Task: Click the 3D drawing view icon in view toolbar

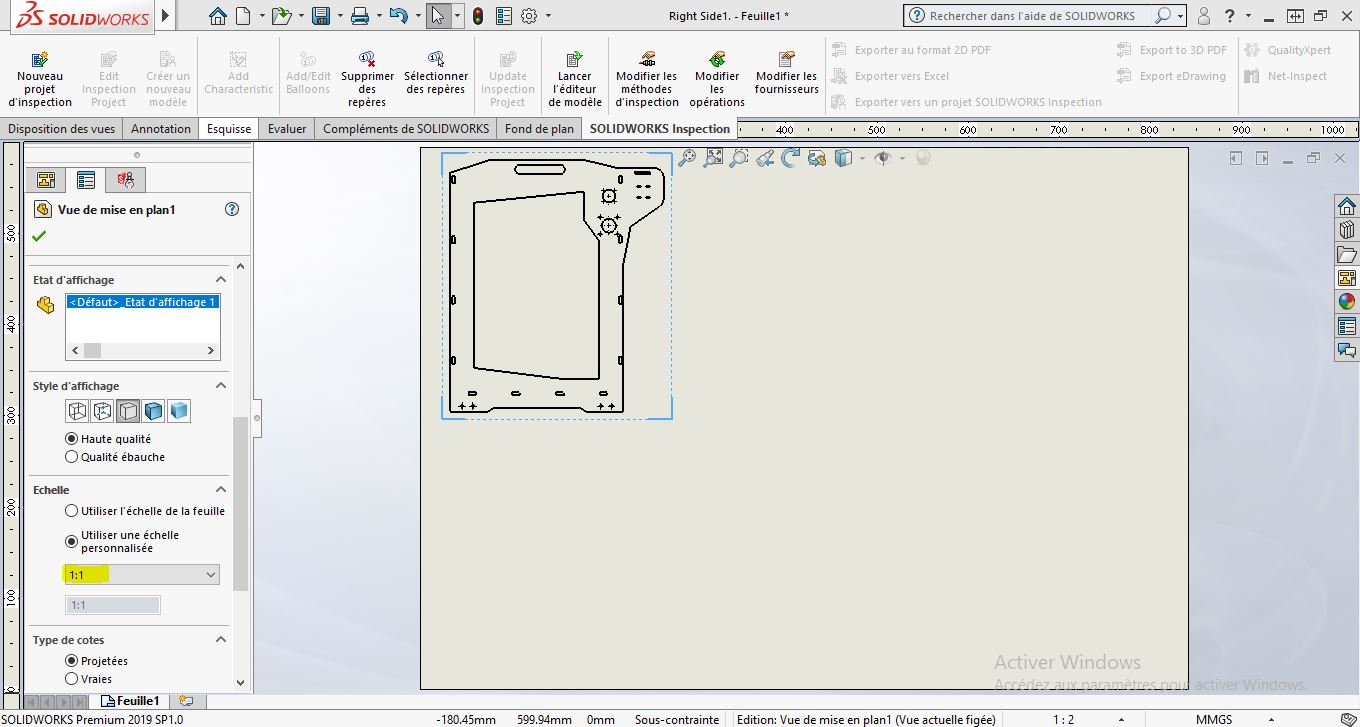Action: [816, 158]
